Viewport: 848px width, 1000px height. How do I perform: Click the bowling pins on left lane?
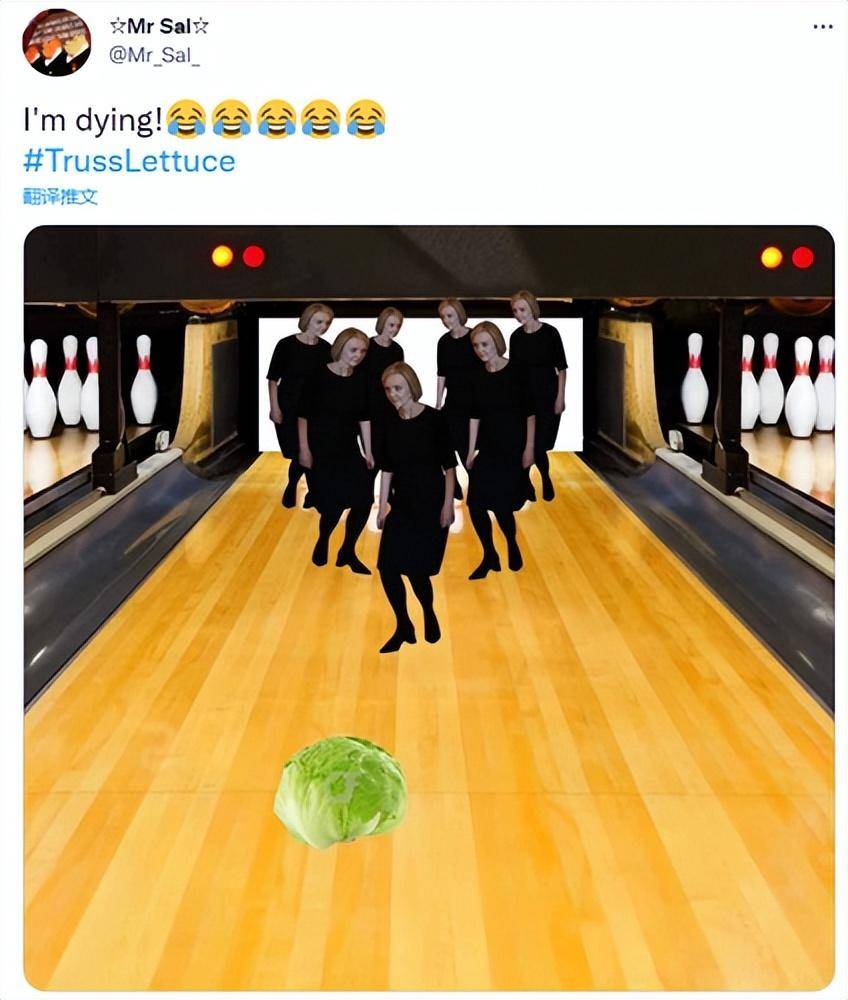89,385
